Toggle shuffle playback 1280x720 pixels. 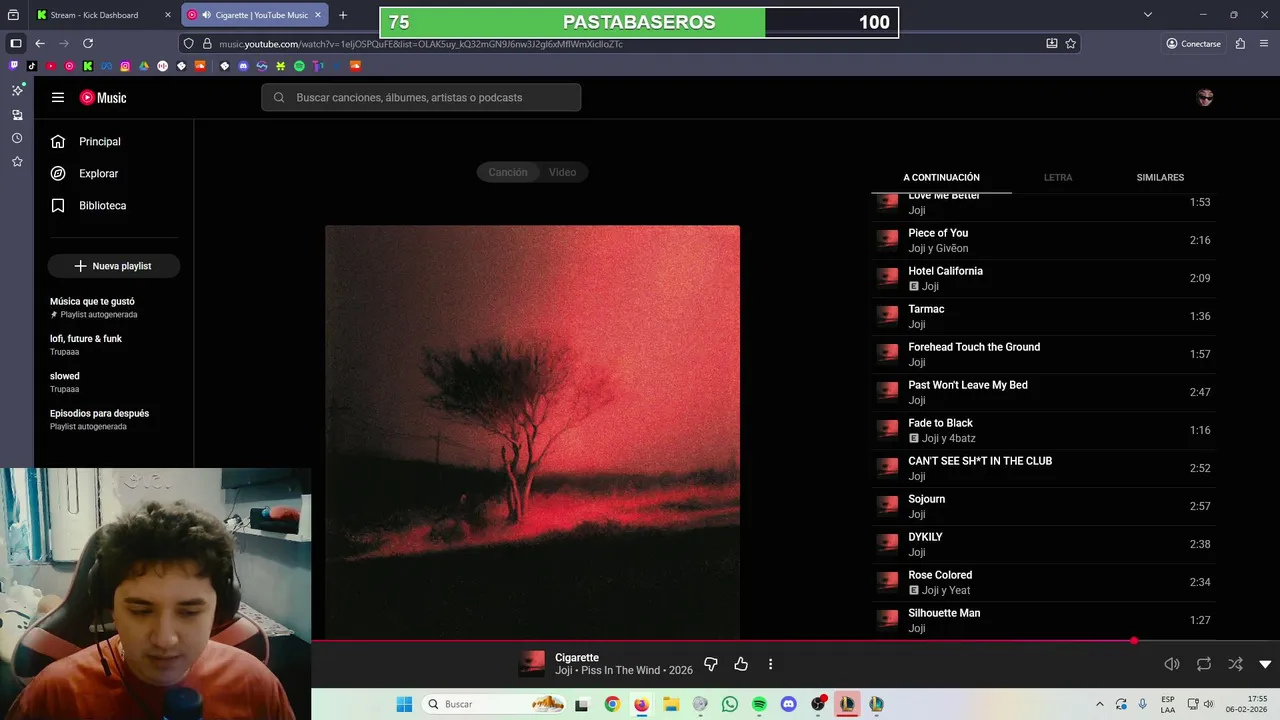tap(1236, 664)
